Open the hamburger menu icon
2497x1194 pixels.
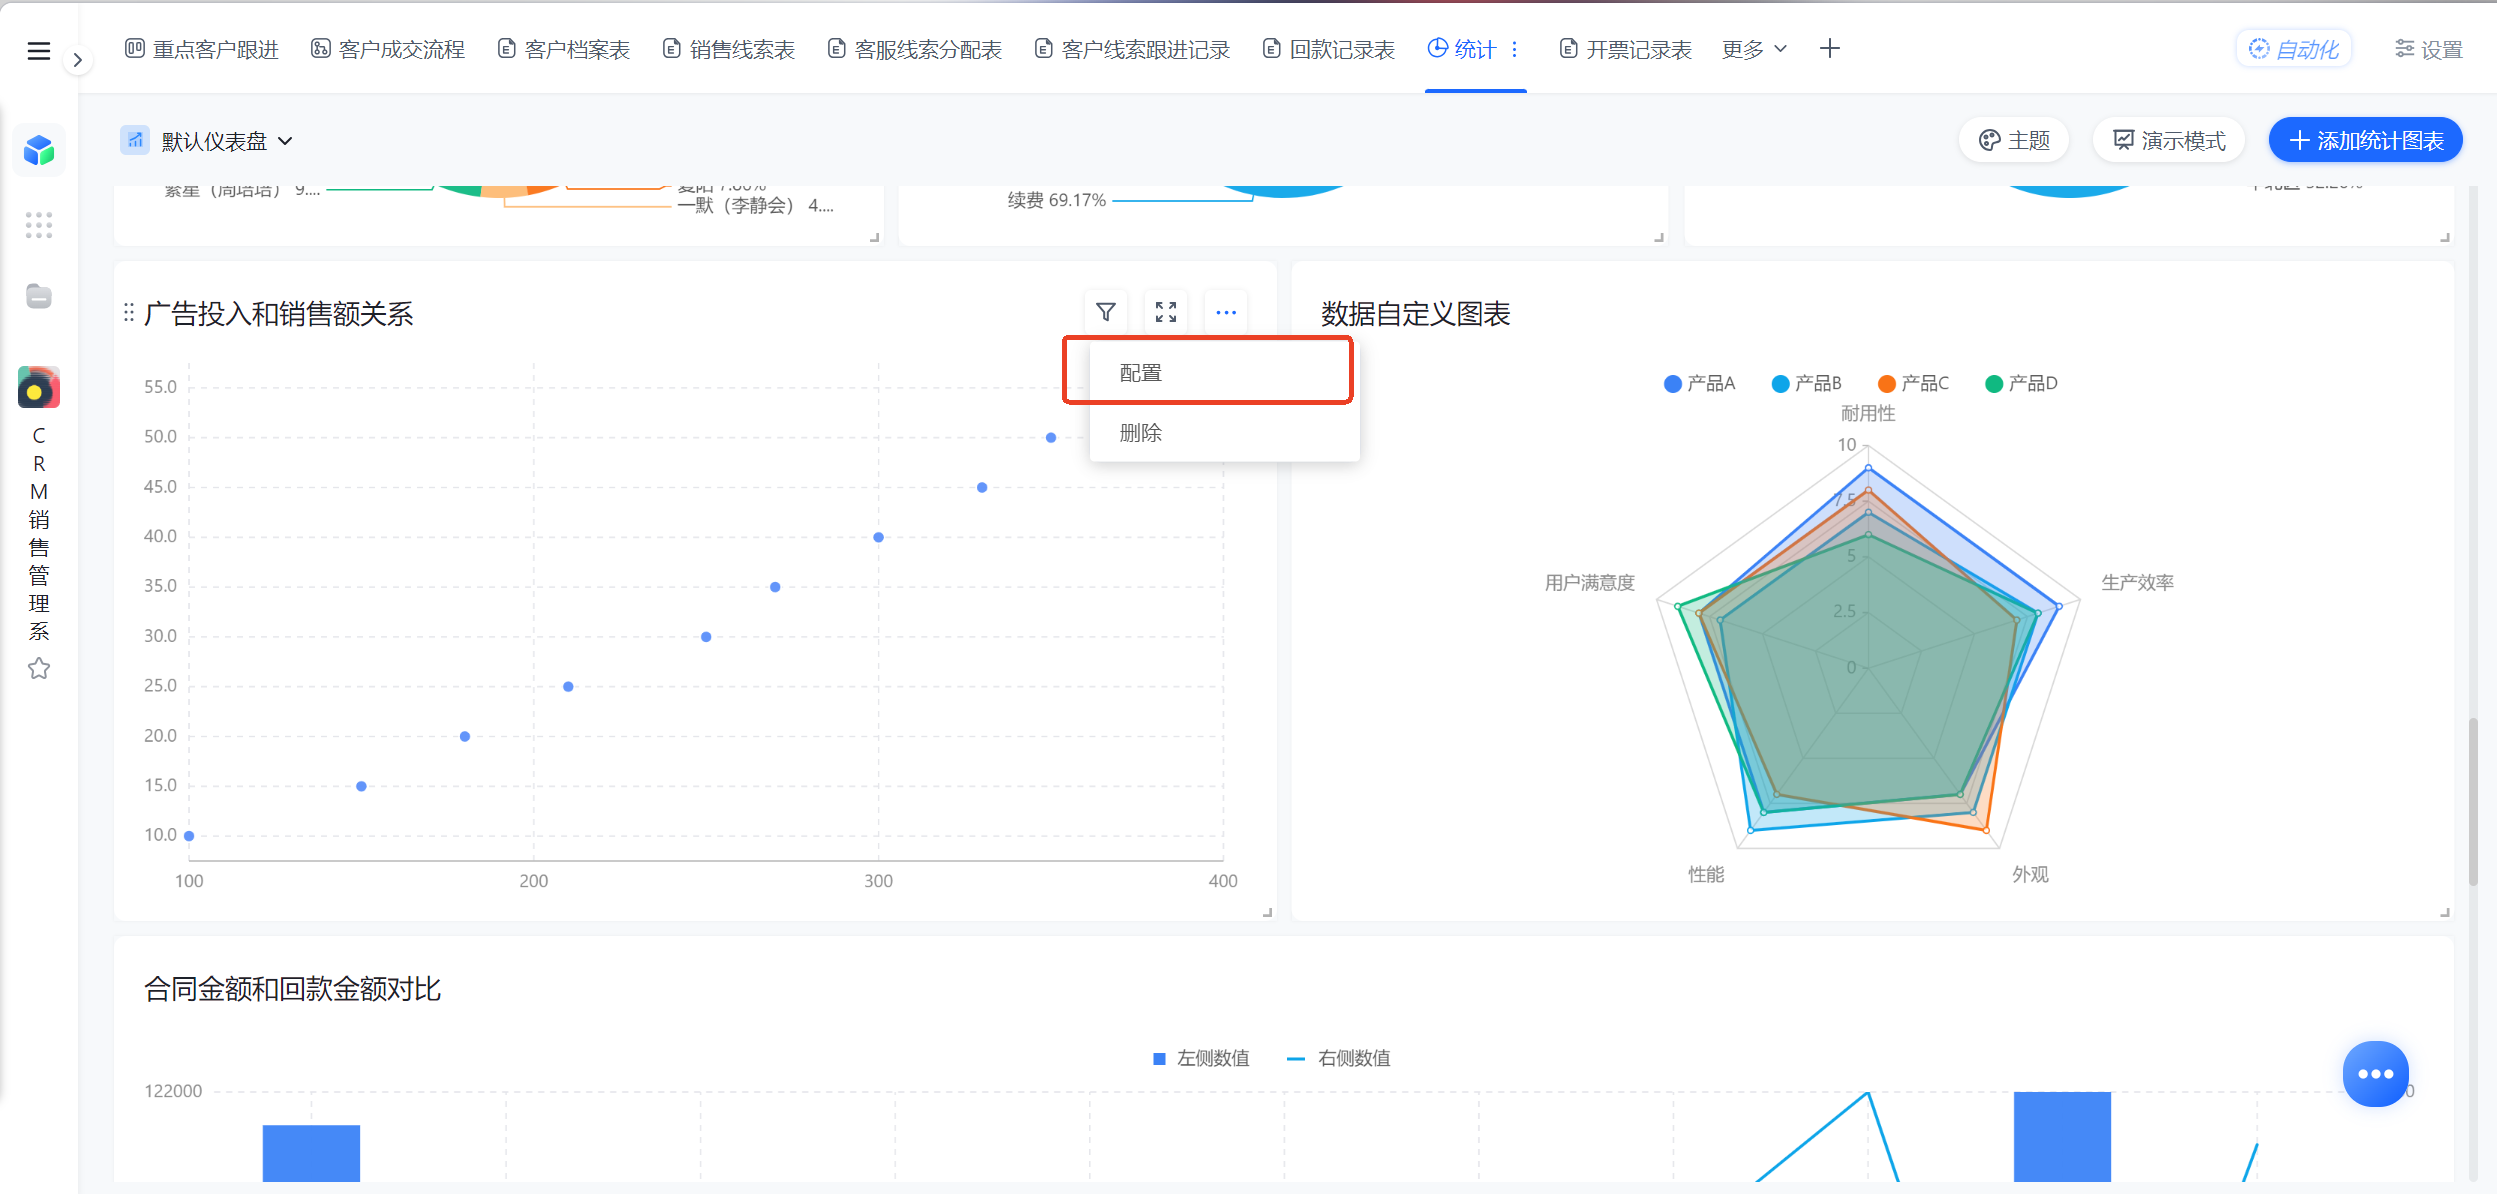click(x=39, y=51)
